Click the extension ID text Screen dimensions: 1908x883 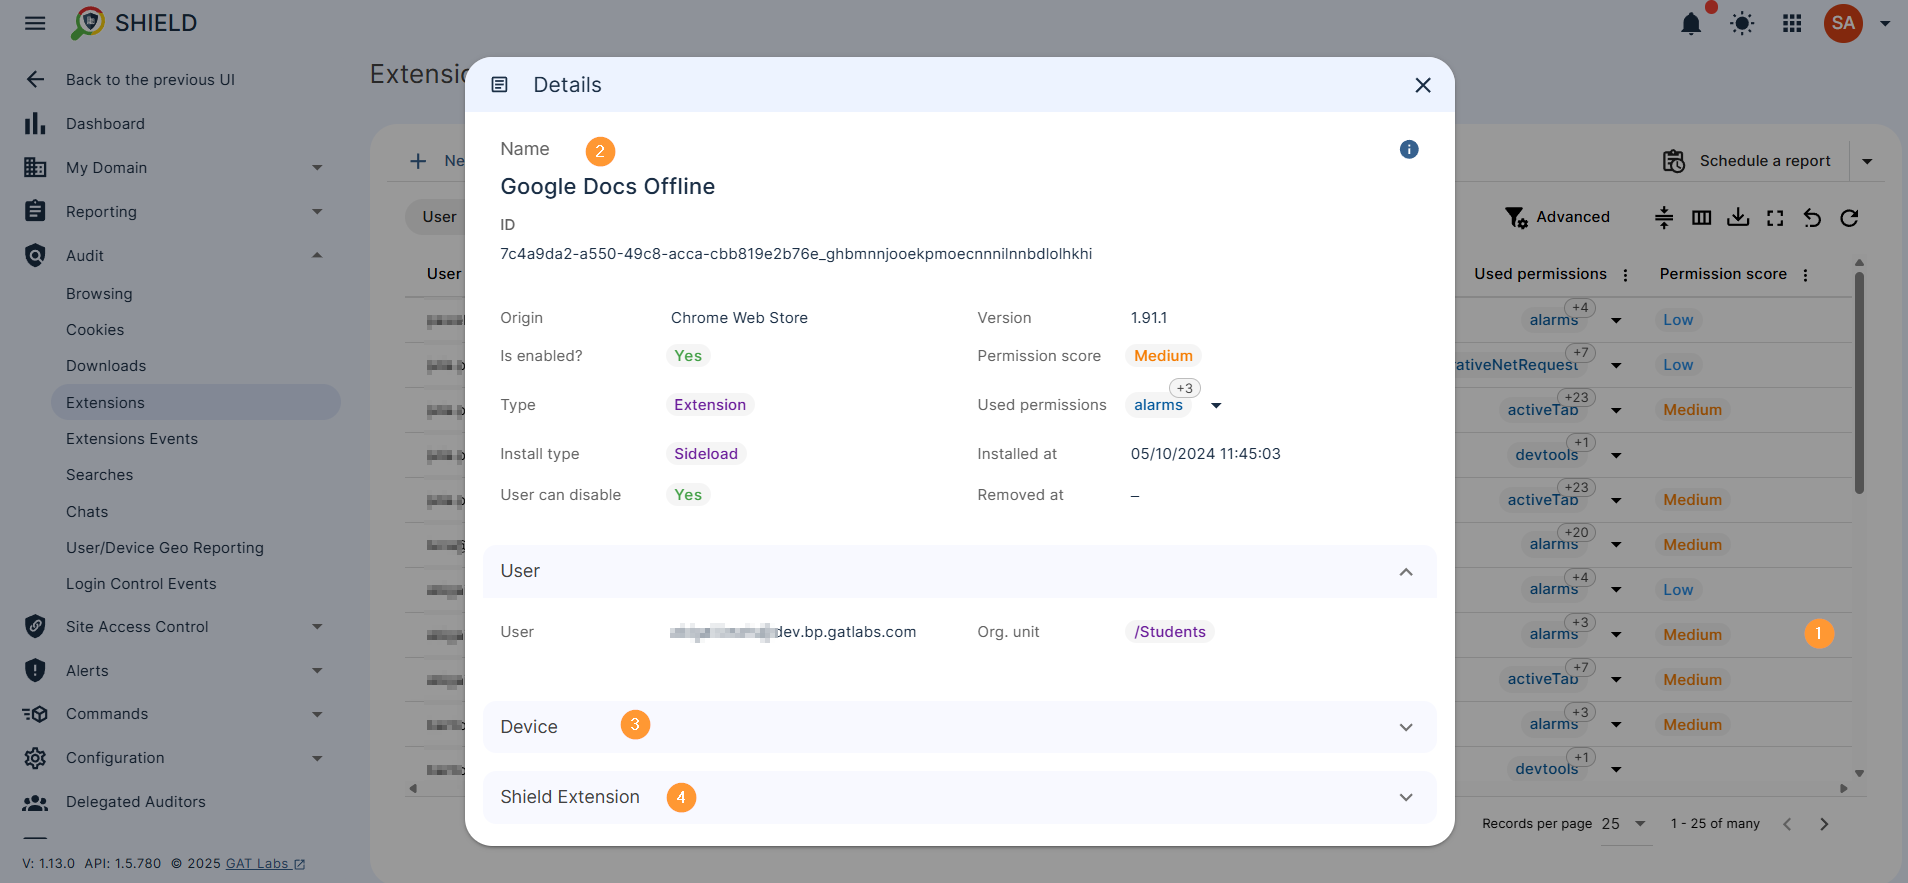(x=796, y=254)
